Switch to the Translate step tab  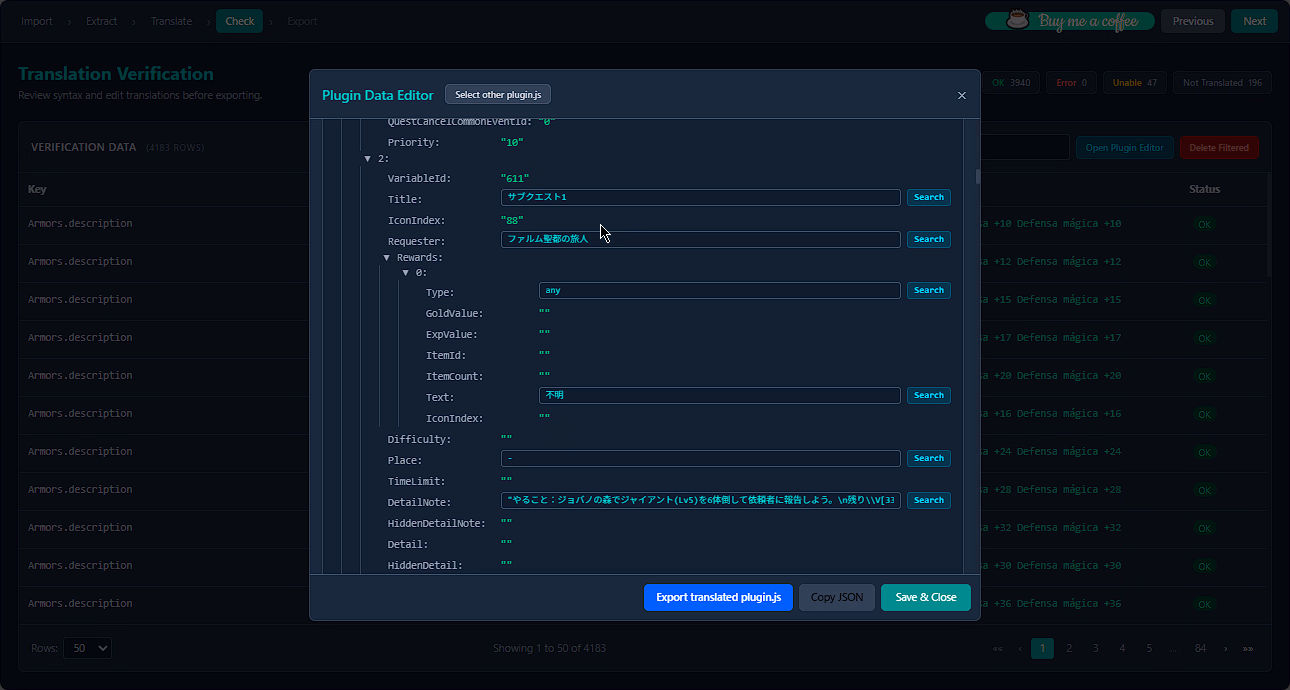pos(171,21)
